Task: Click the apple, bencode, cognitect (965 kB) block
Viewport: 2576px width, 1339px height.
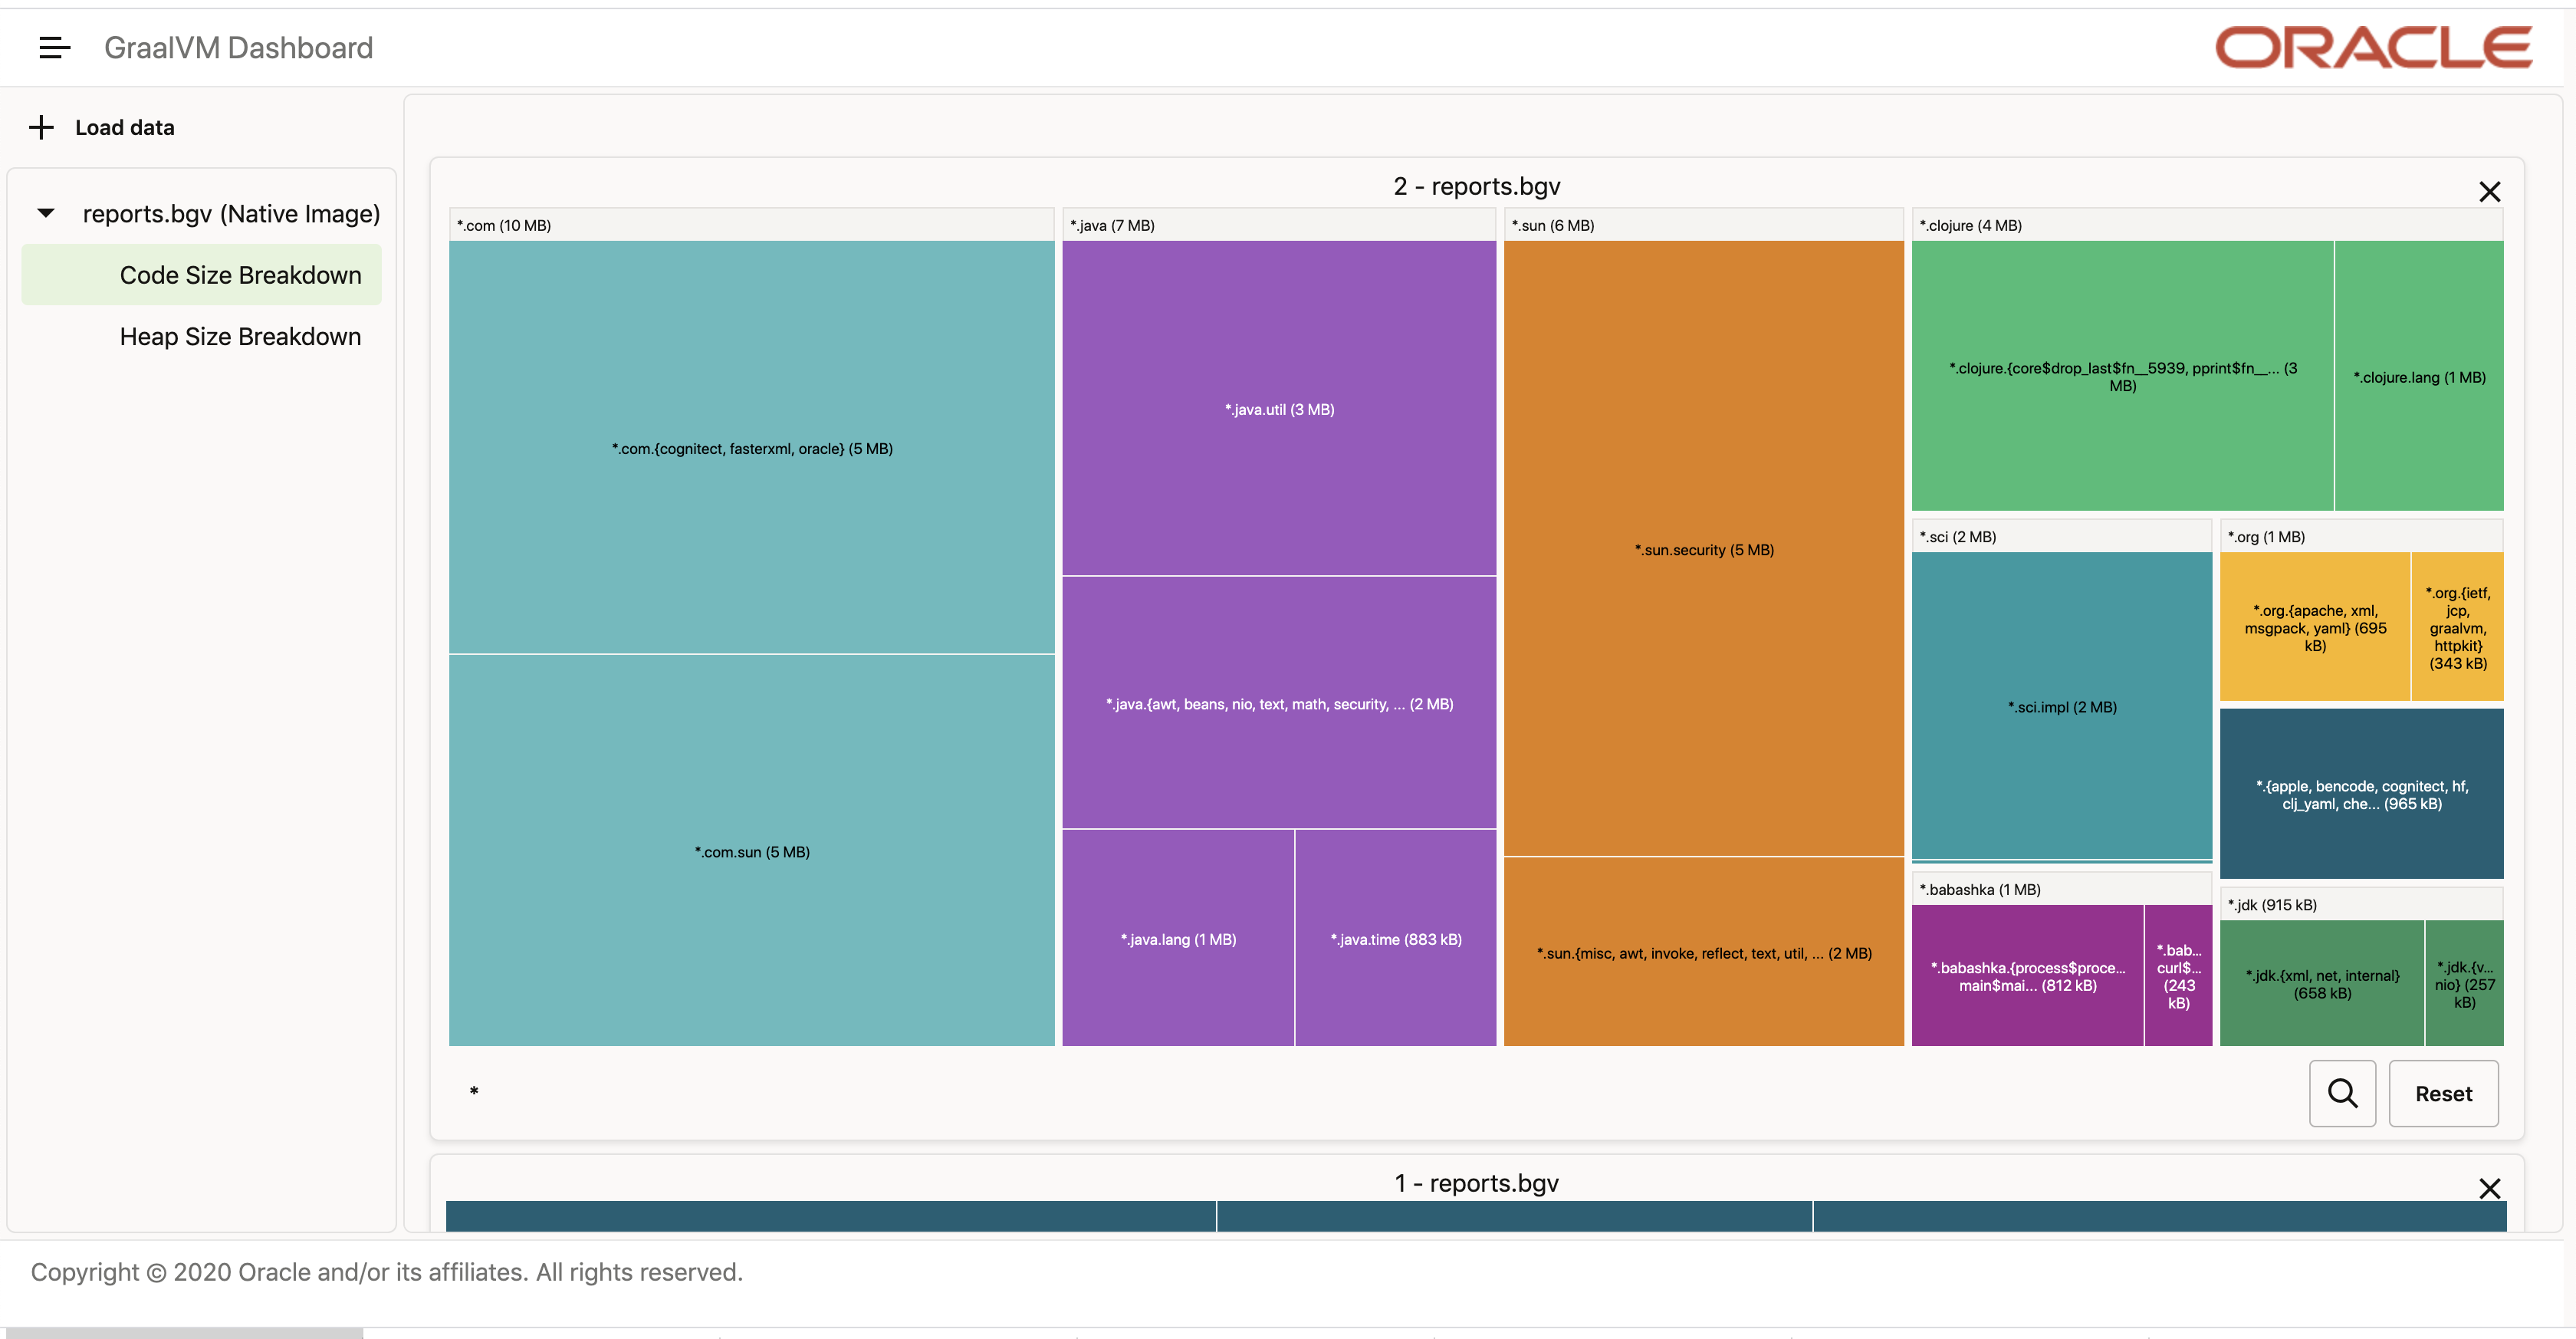Action: [2361, 794]
